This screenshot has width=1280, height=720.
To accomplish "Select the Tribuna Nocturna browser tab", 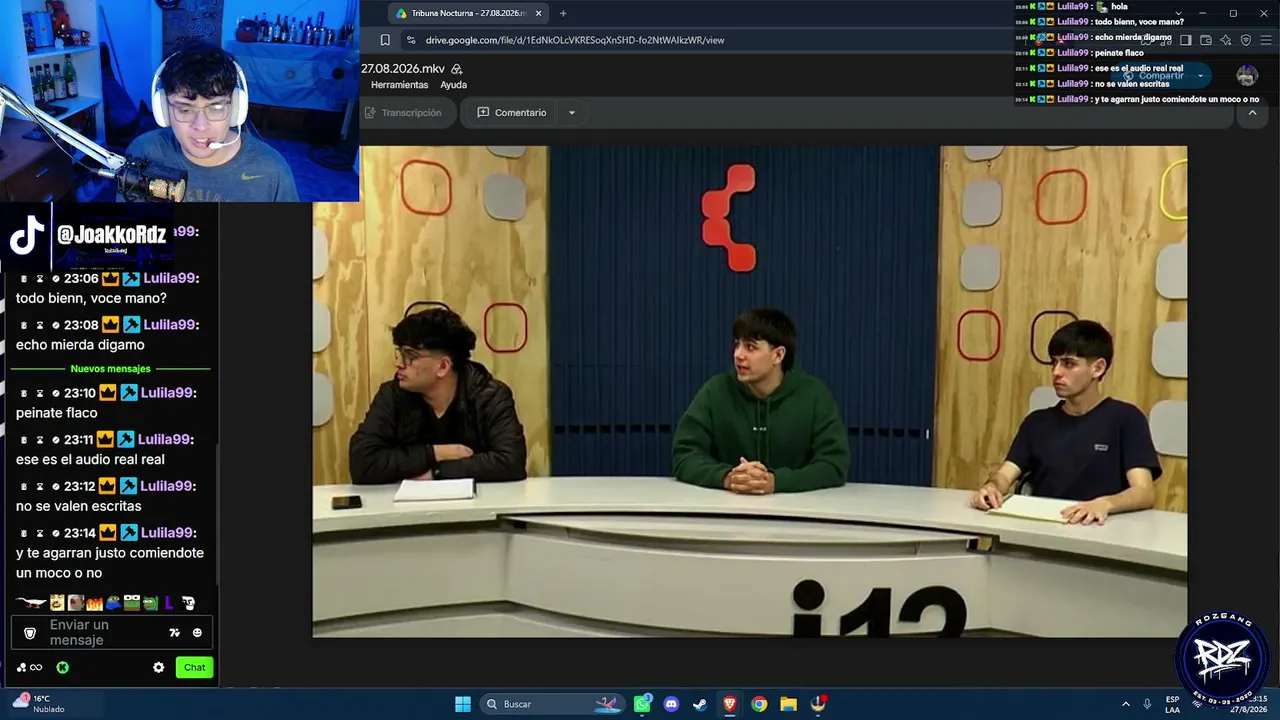I will pyautogui.click(x=468, y=13).
